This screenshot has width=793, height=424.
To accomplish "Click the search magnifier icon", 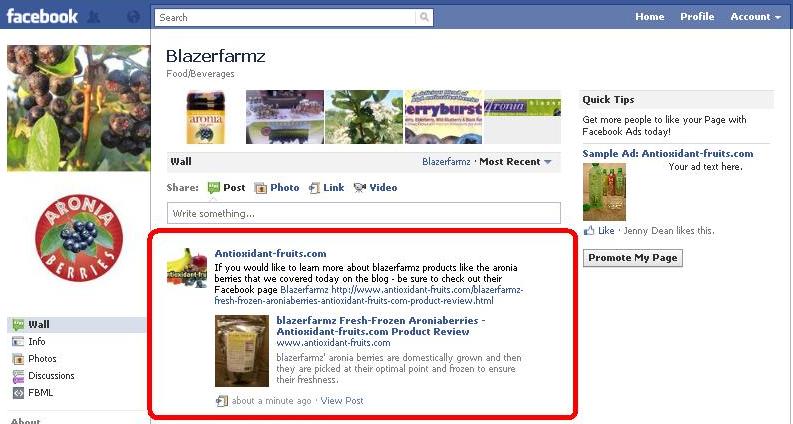I will (424, 17).
